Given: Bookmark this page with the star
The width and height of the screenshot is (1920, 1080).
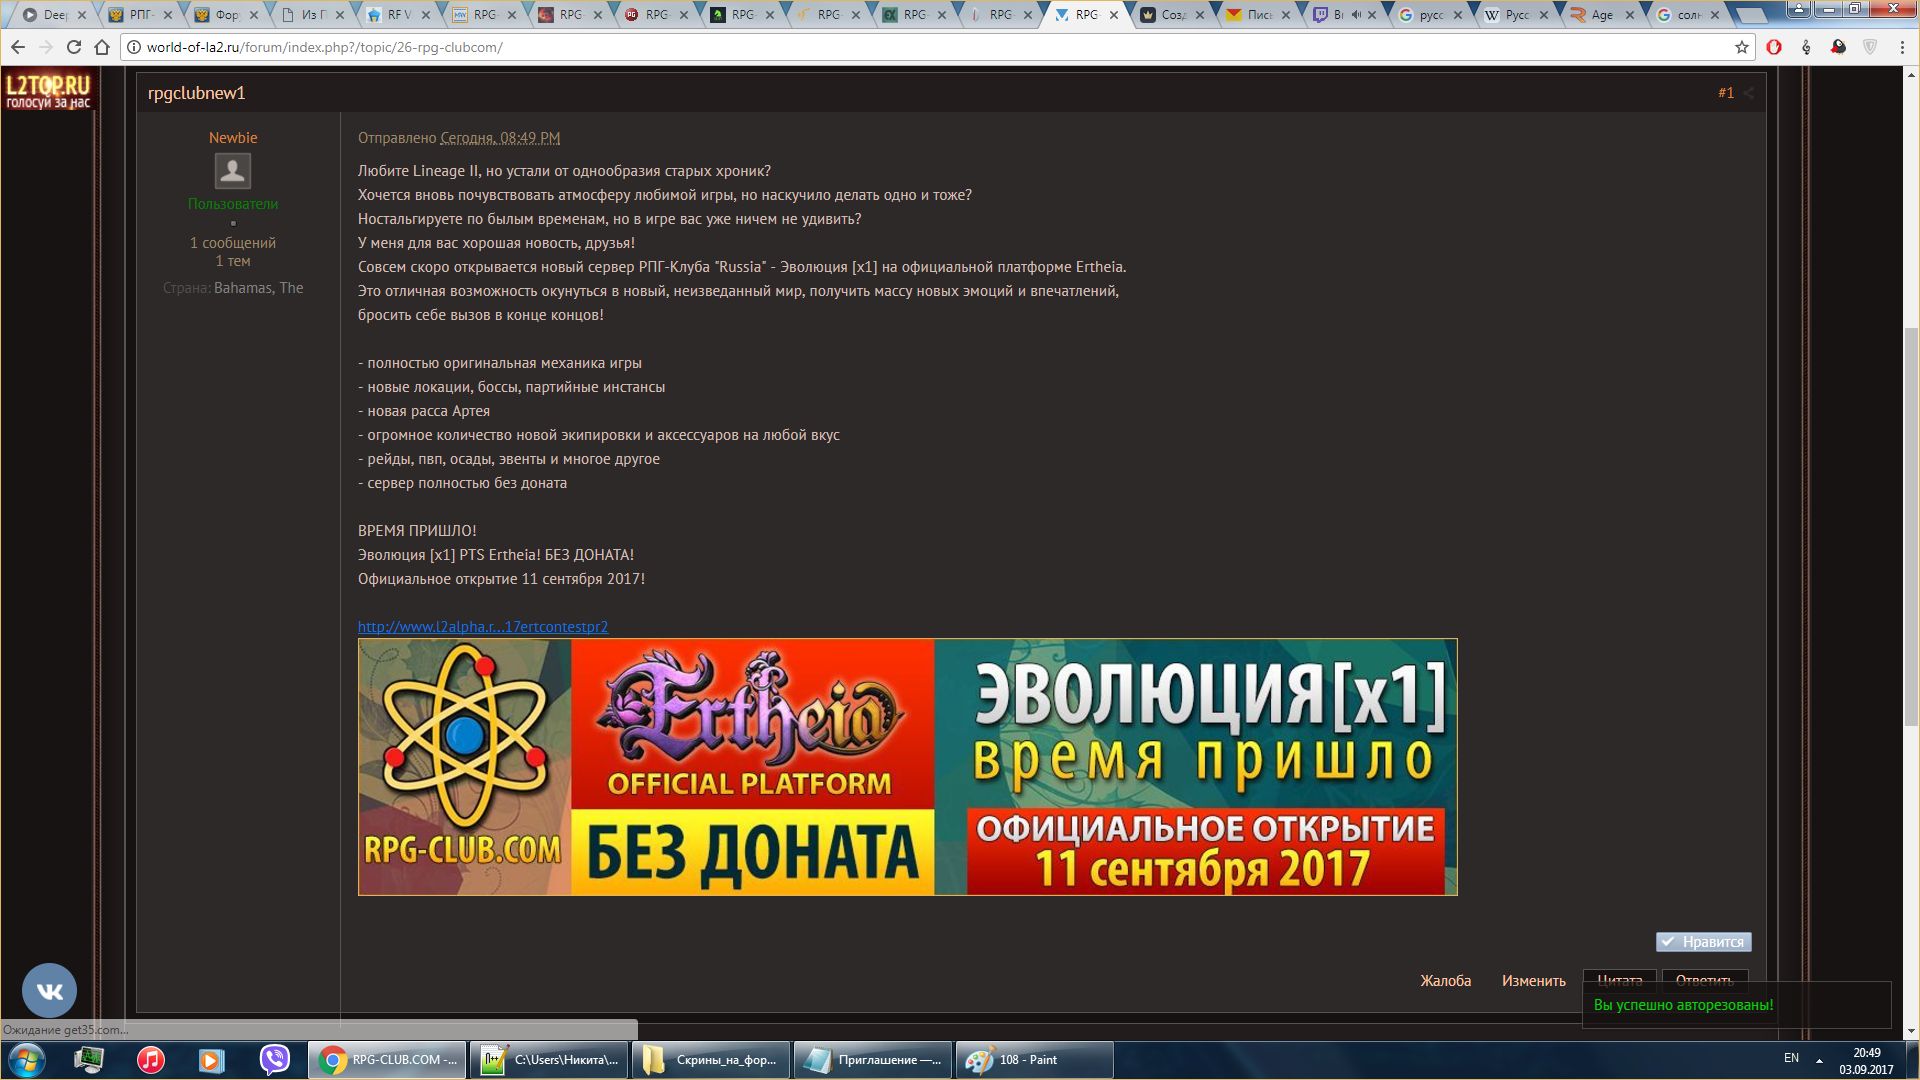Looking at the screenshot, I should (1742, 47).
